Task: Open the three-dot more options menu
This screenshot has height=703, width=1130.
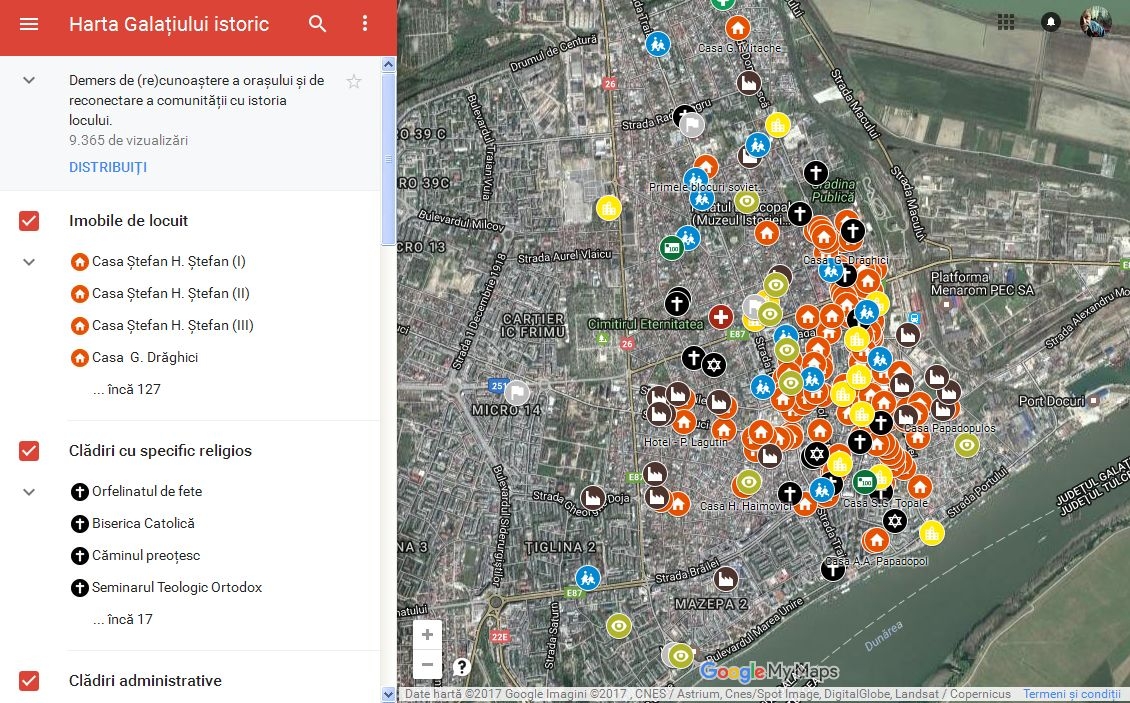Action: click(365, 24)
